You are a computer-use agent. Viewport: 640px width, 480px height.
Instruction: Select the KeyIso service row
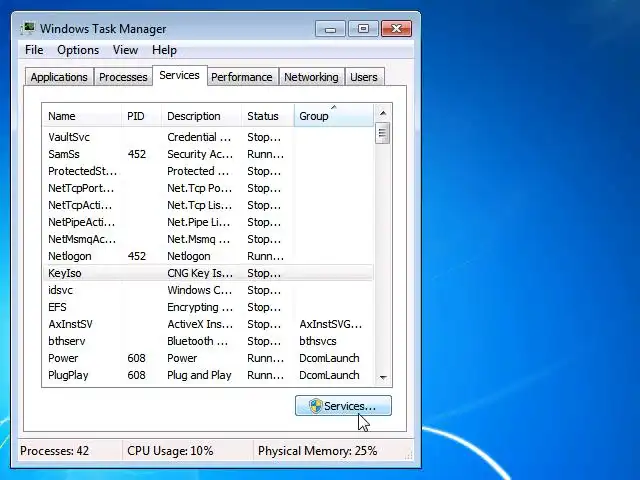coord(208,273)
